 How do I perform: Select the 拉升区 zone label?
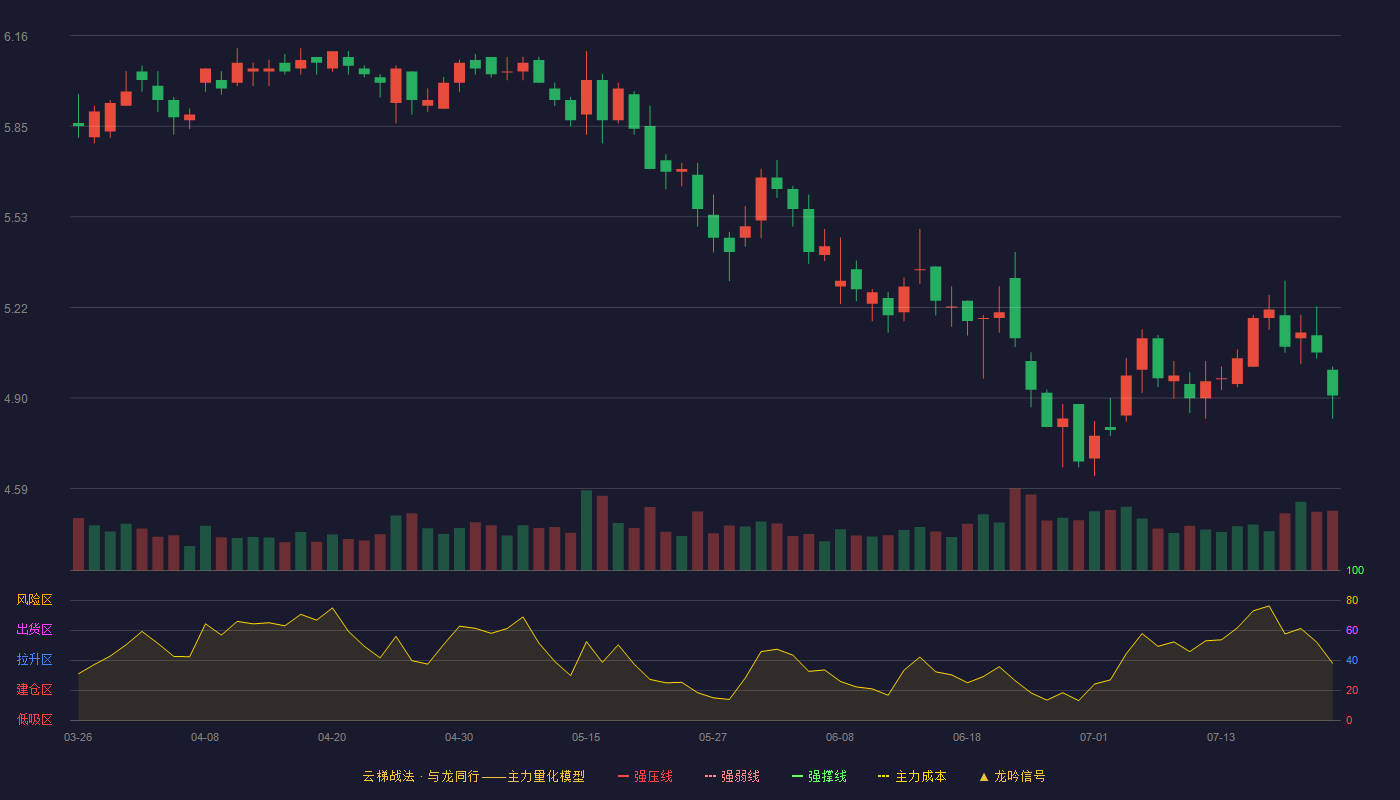[x=34, y=660]
